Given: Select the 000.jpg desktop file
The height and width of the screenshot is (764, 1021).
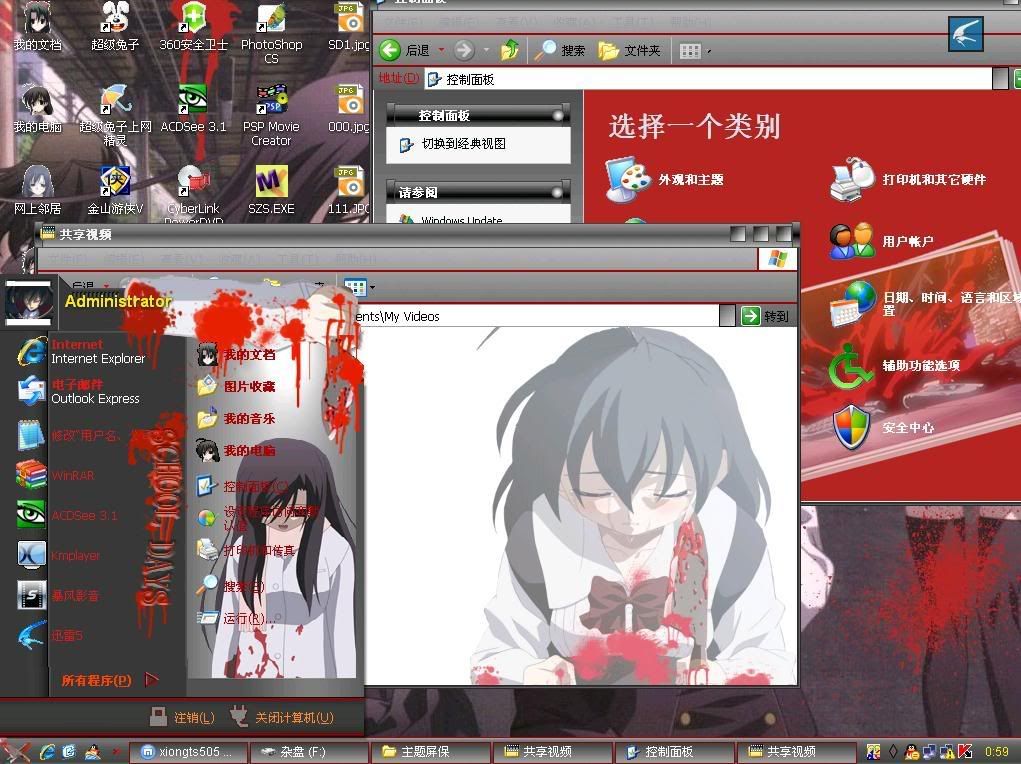Looking at the screenshot, I should tap(350, 109).
